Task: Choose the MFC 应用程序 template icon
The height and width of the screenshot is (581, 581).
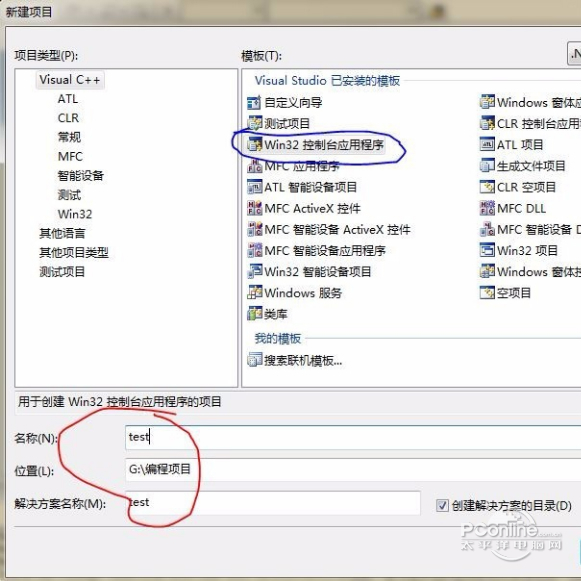Action: pos(254,166)
